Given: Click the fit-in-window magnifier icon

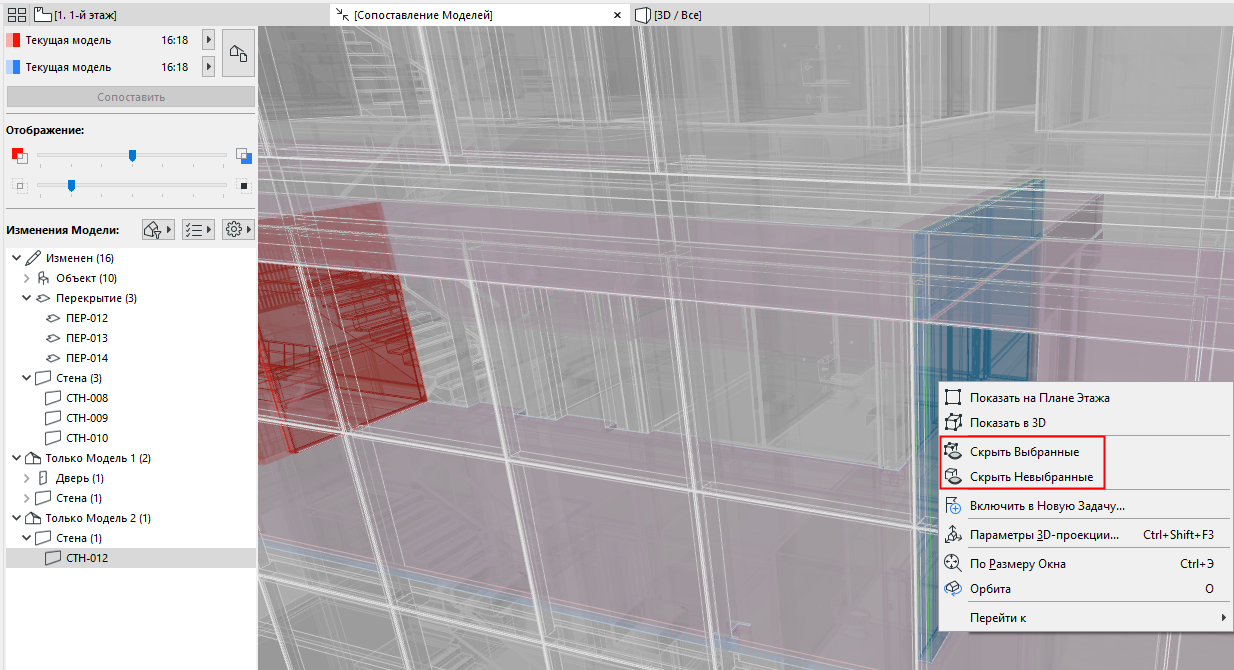Looking at the screenshot, I should pos(953,563).
